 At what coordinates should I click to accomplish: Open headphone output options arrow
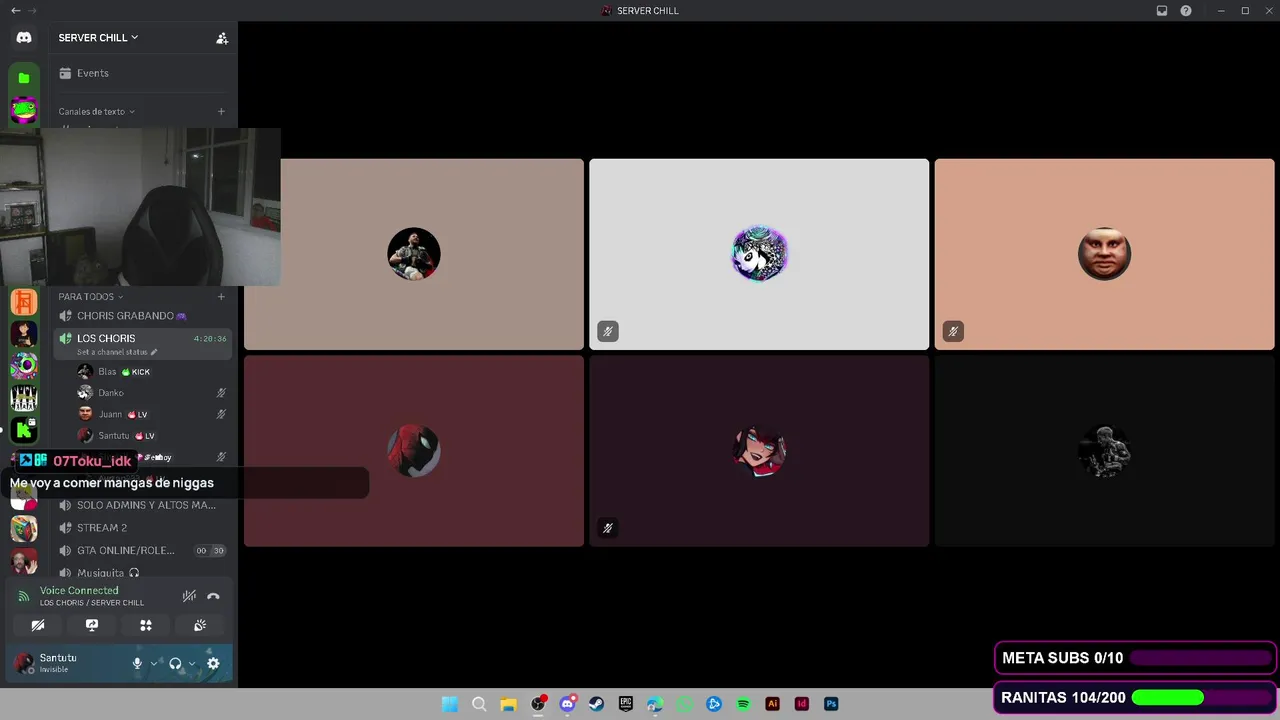191,663
